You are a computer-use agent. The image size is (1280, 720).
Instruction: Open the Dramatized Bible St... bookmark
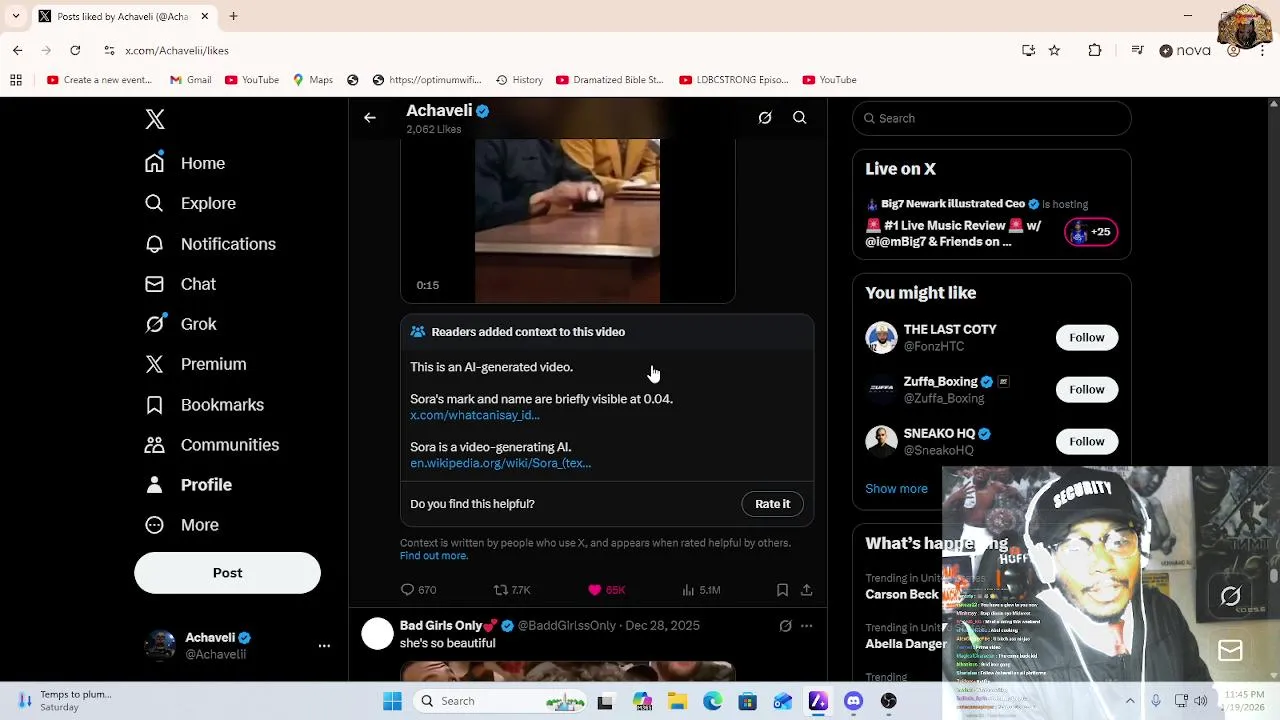tap(610, 80)
